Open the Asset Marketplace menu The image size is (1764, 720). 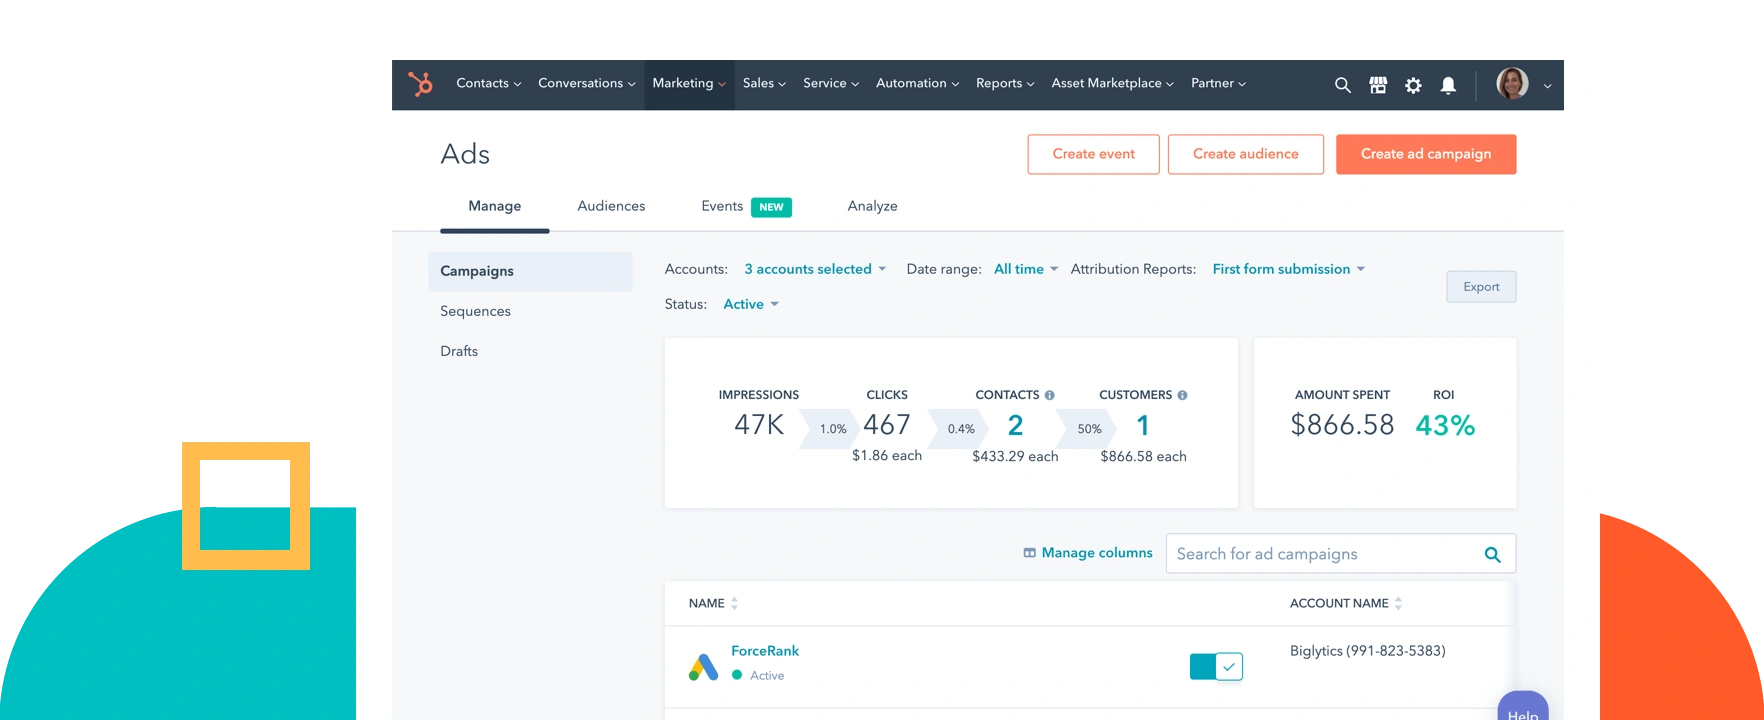tap(1112, 83)
